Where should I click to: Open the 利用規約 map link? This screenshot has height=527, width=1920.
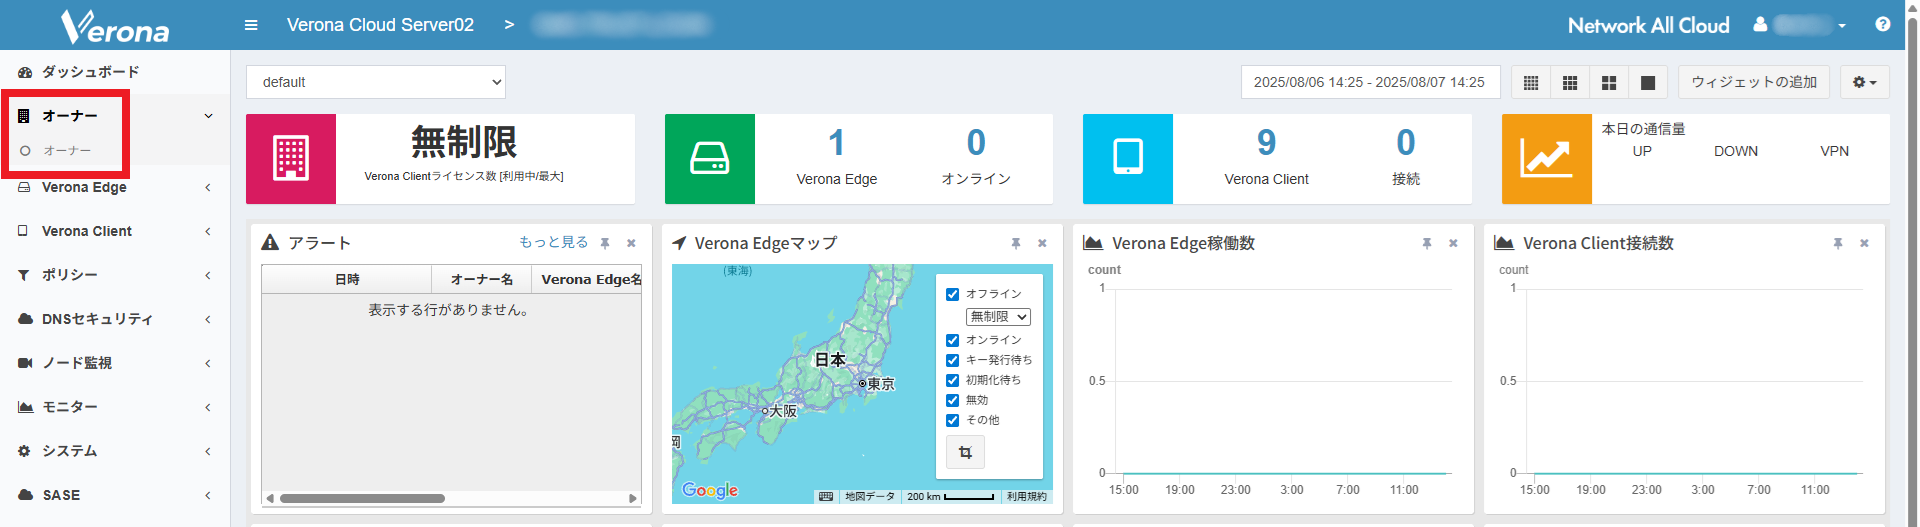(x=1027, y=496)
